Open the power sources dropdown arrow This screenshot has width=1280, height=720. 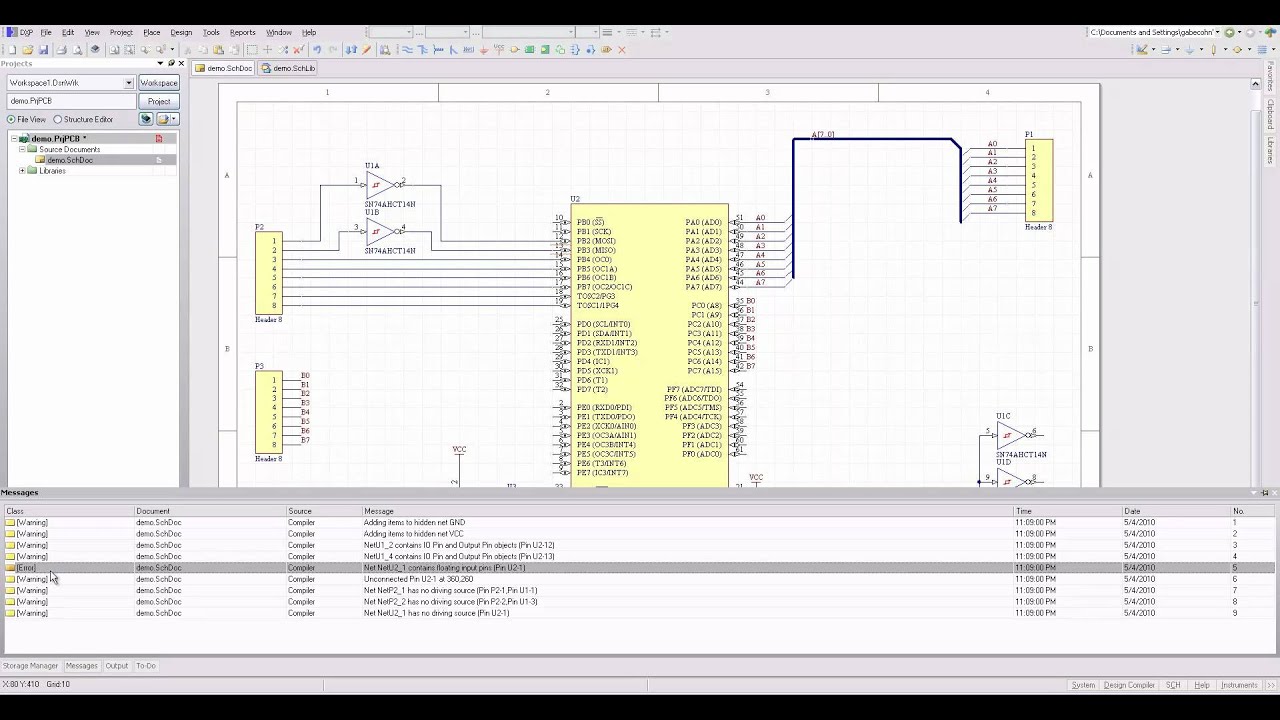pos(1201,49)
